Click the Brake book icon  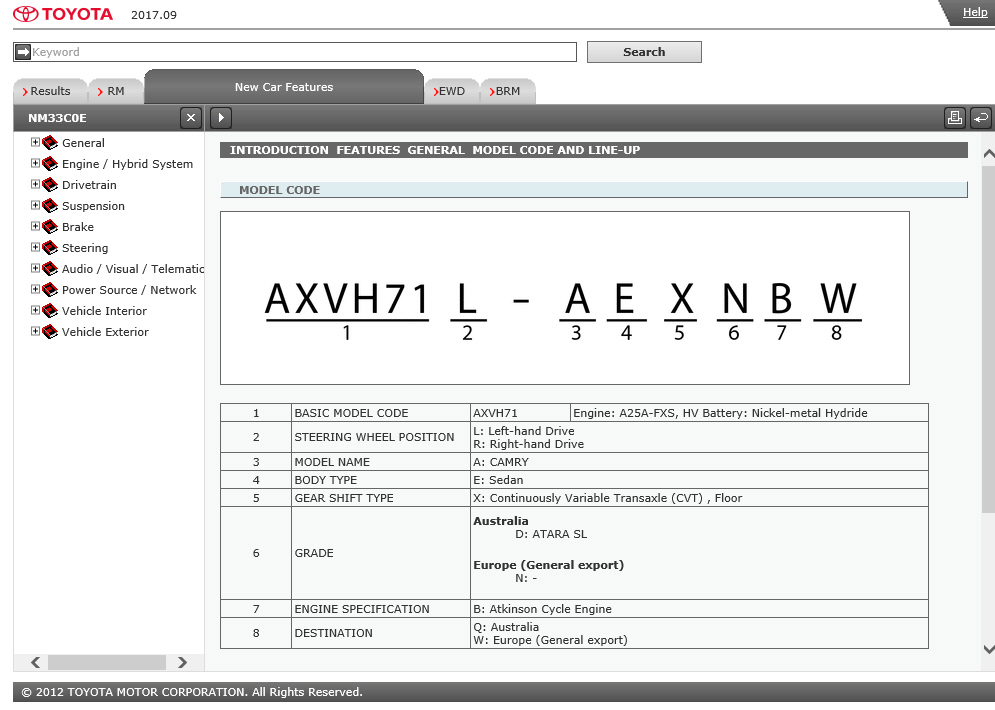[x=50, y=227]
